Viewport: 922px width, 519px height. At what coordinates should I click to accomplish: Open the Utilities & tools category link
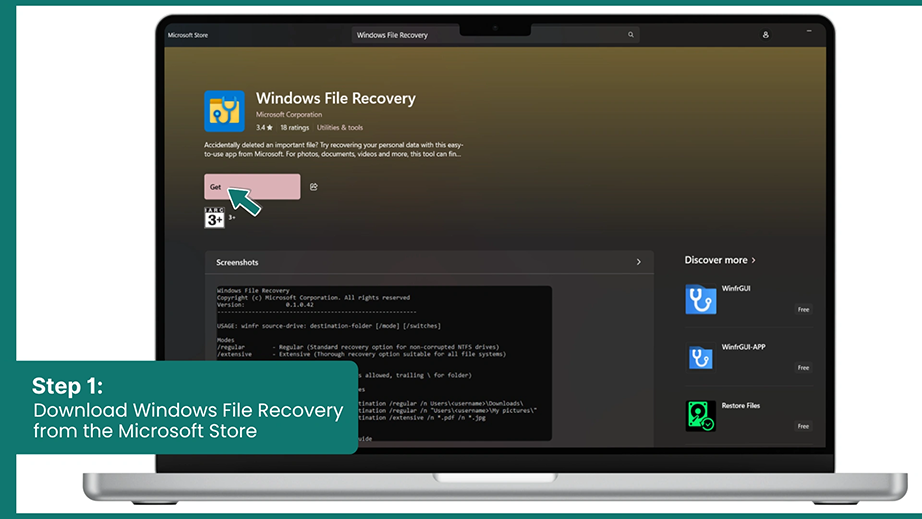tap(340, 128)
